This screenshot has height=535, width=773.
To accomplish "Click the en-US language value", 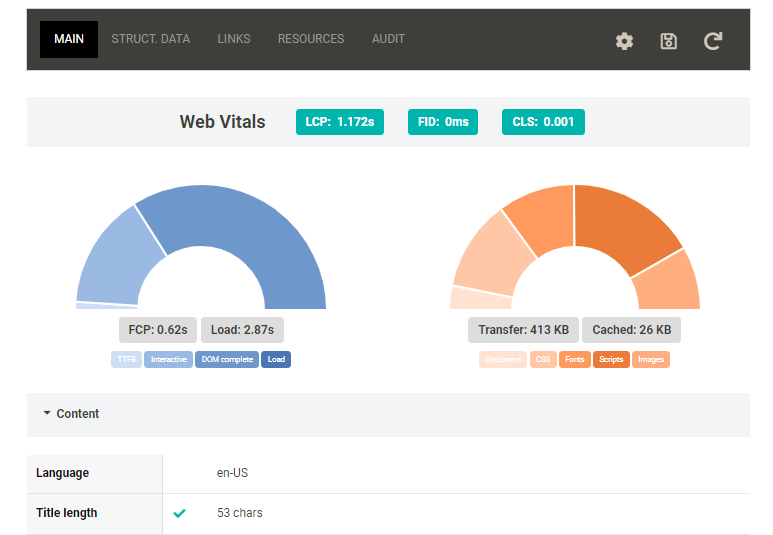I will pos(232,473).
